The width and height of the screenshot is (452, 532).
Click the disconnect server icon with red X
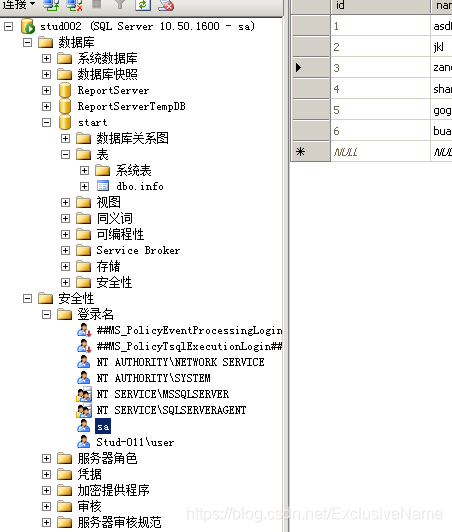point(74,5)
